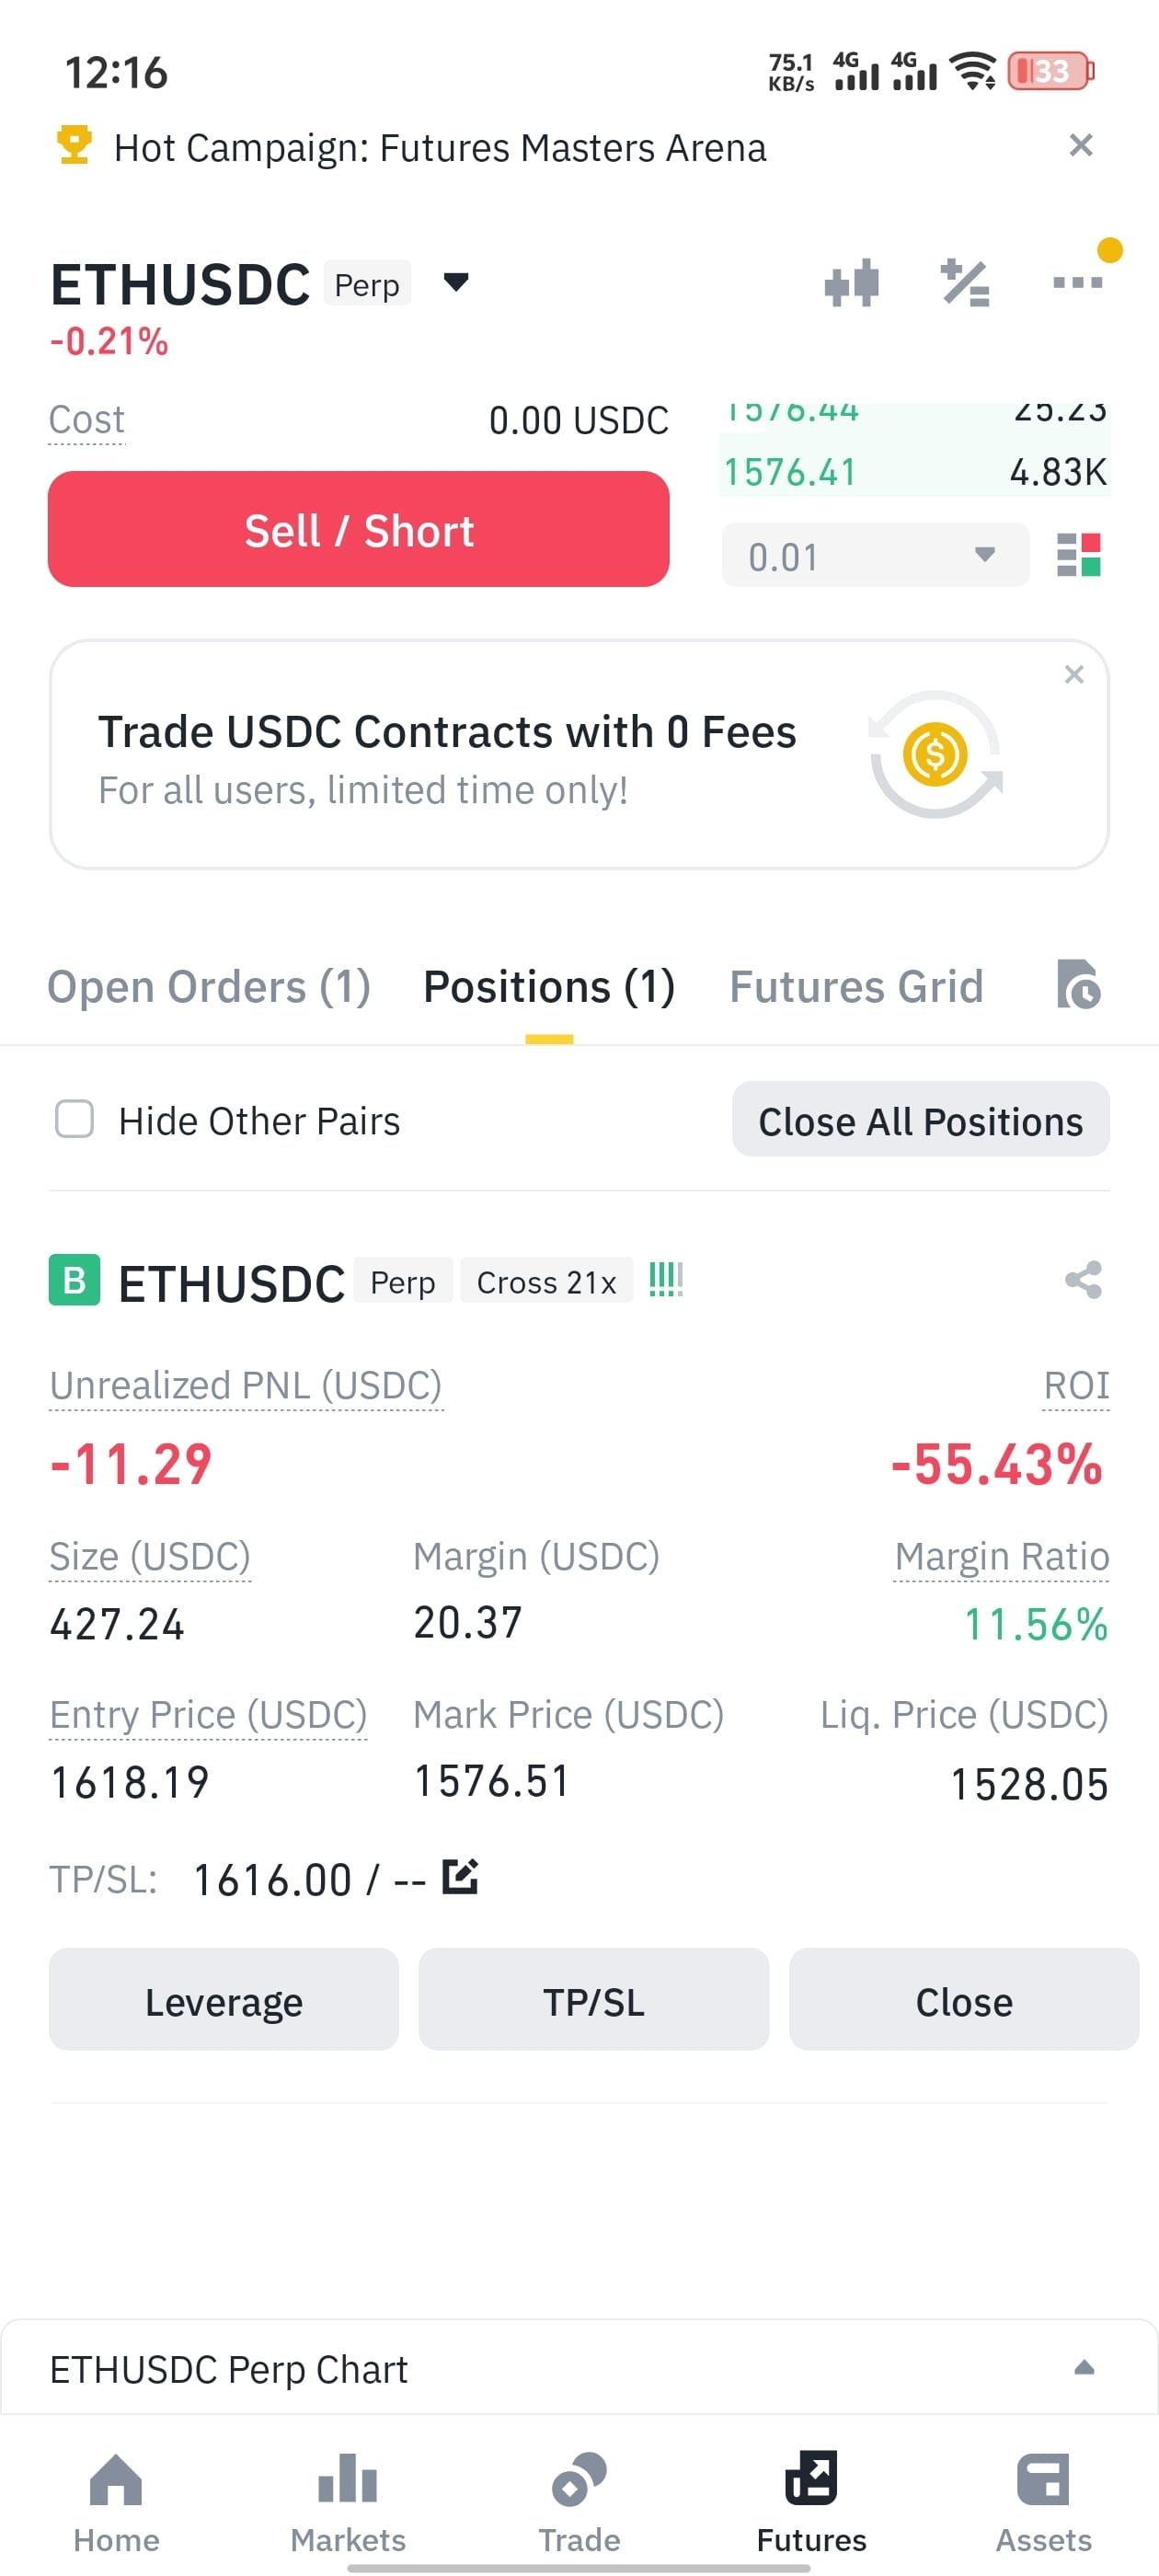The height and width of the screenshot is (2576, 1159).
Task: Tap the Close All Positions button
Action: pyautogui.click(x=920, y=1120)
